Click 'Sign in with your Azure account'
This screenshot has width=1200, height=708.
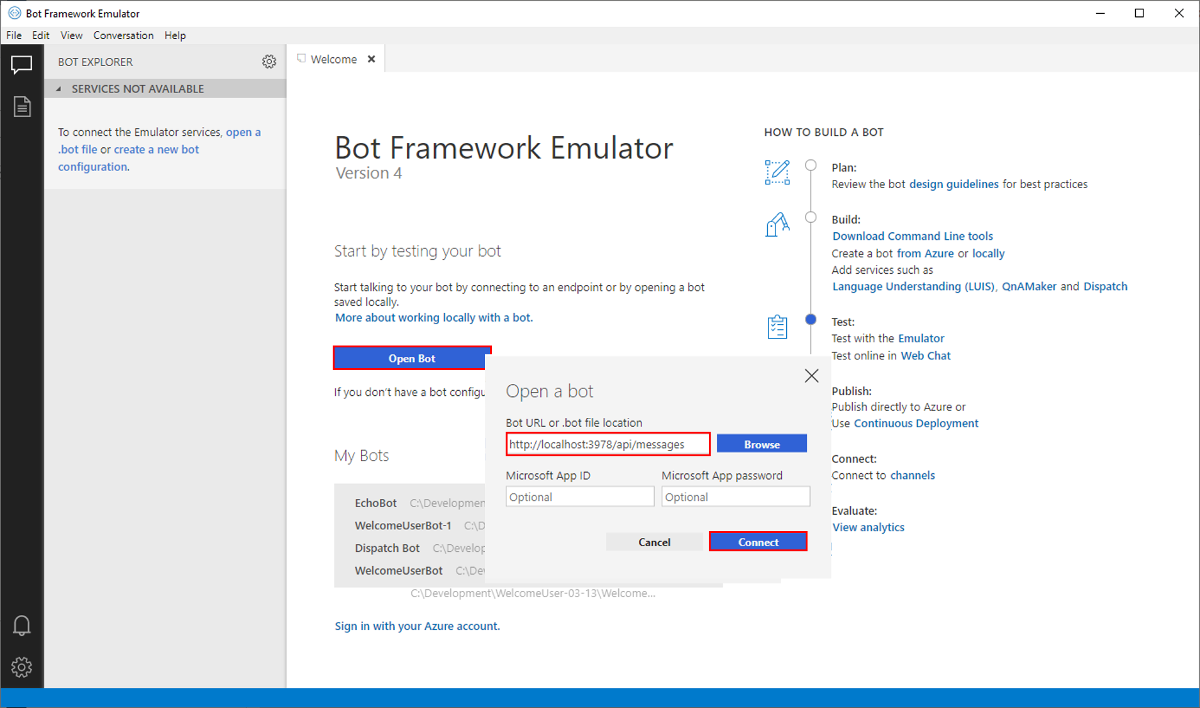point(417,626)
